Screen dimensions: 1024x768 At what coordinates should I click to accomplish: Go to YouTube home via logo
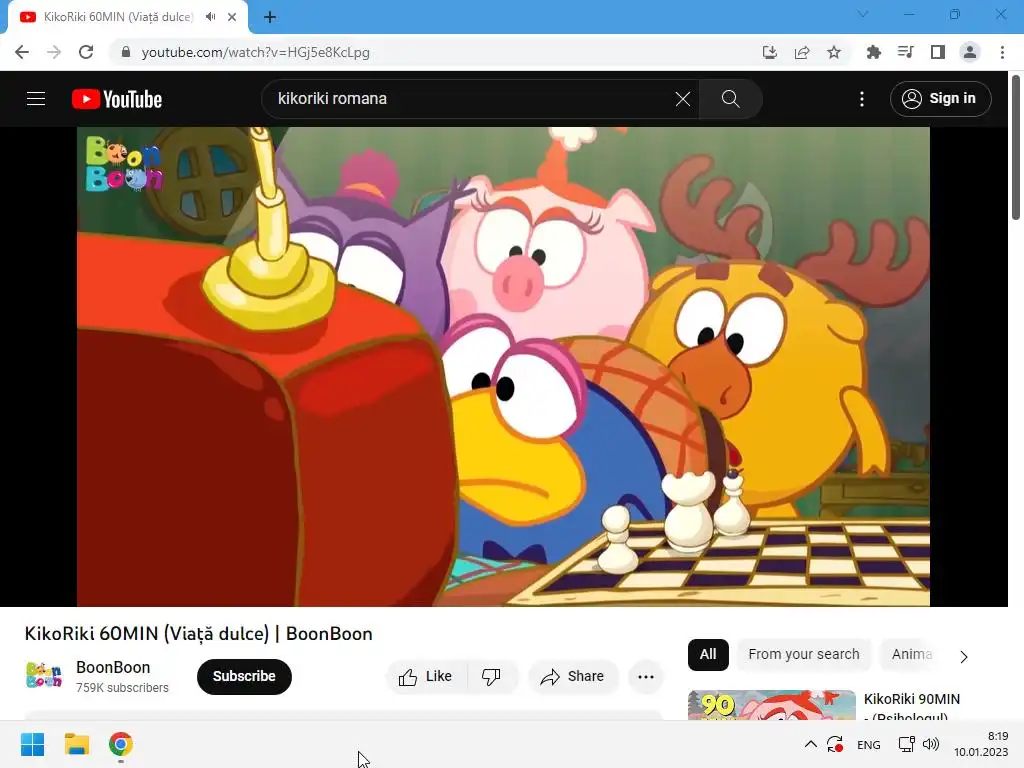point(117,99)
